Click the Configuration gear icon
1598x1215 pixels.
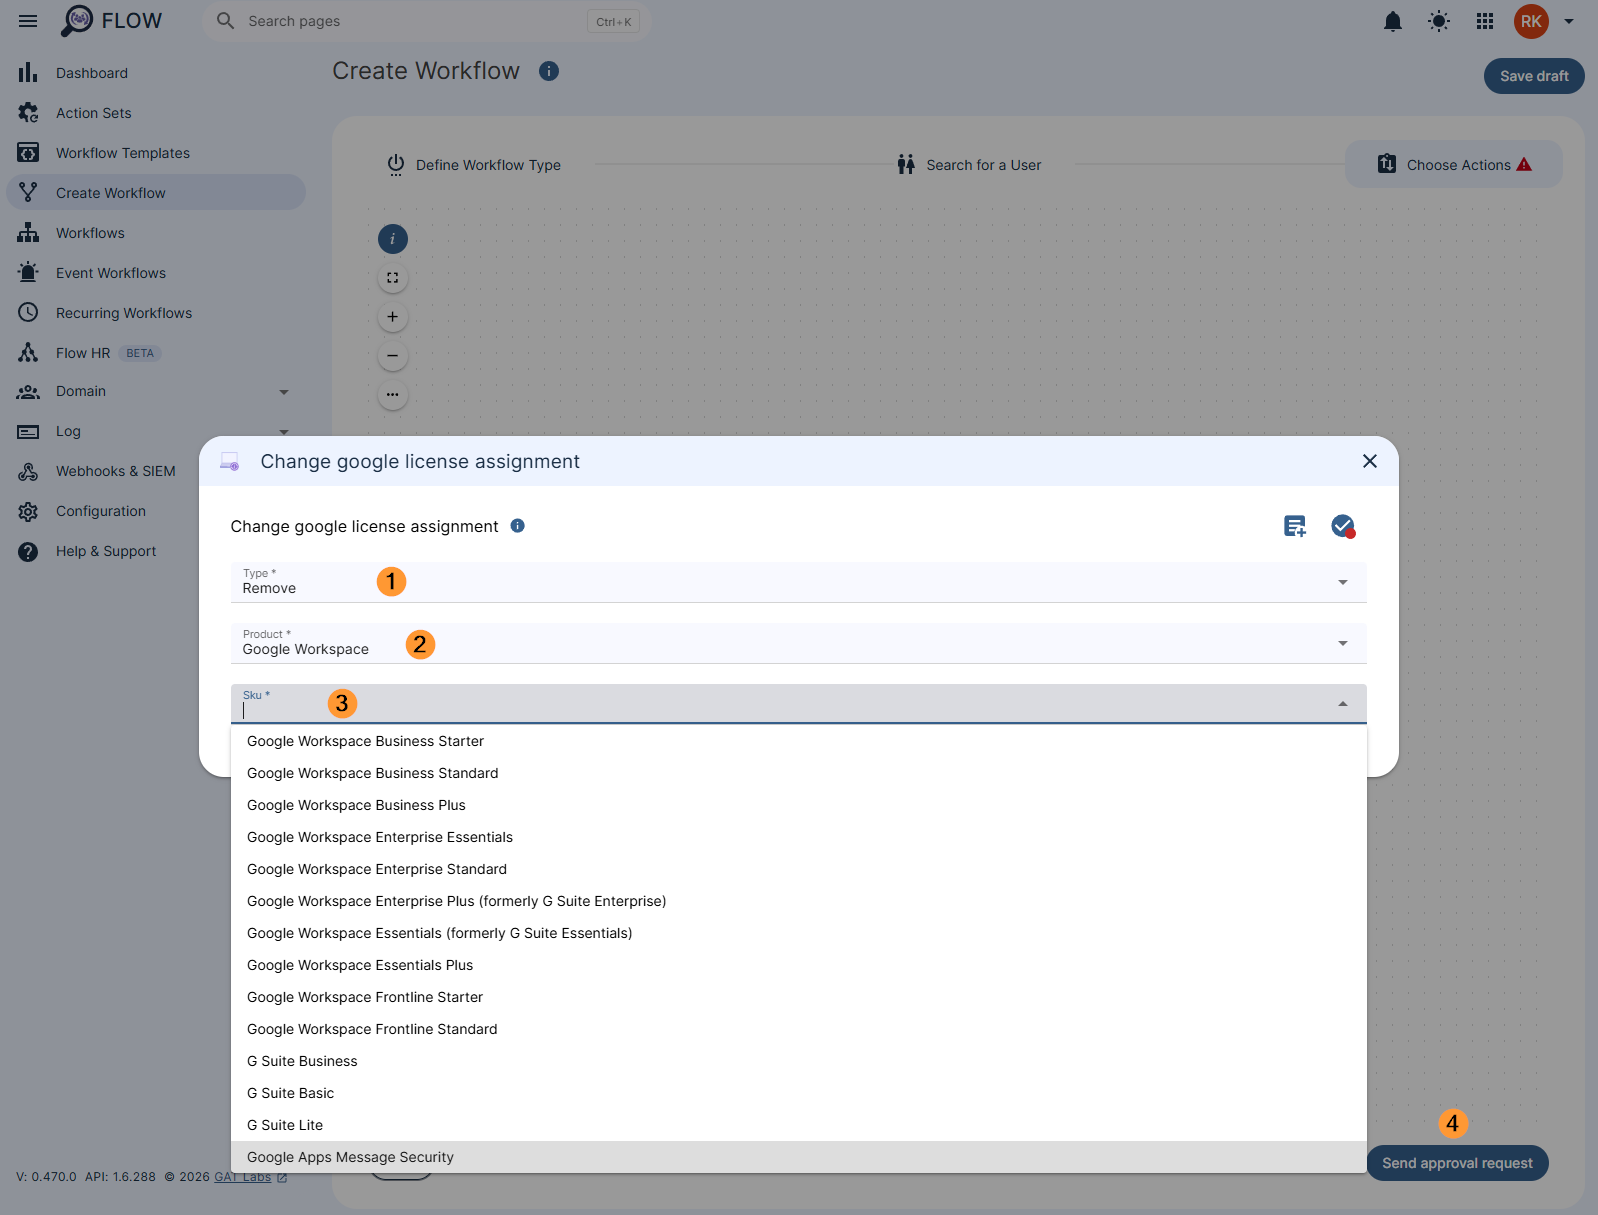pyautogui.click(x=28, y=511)
